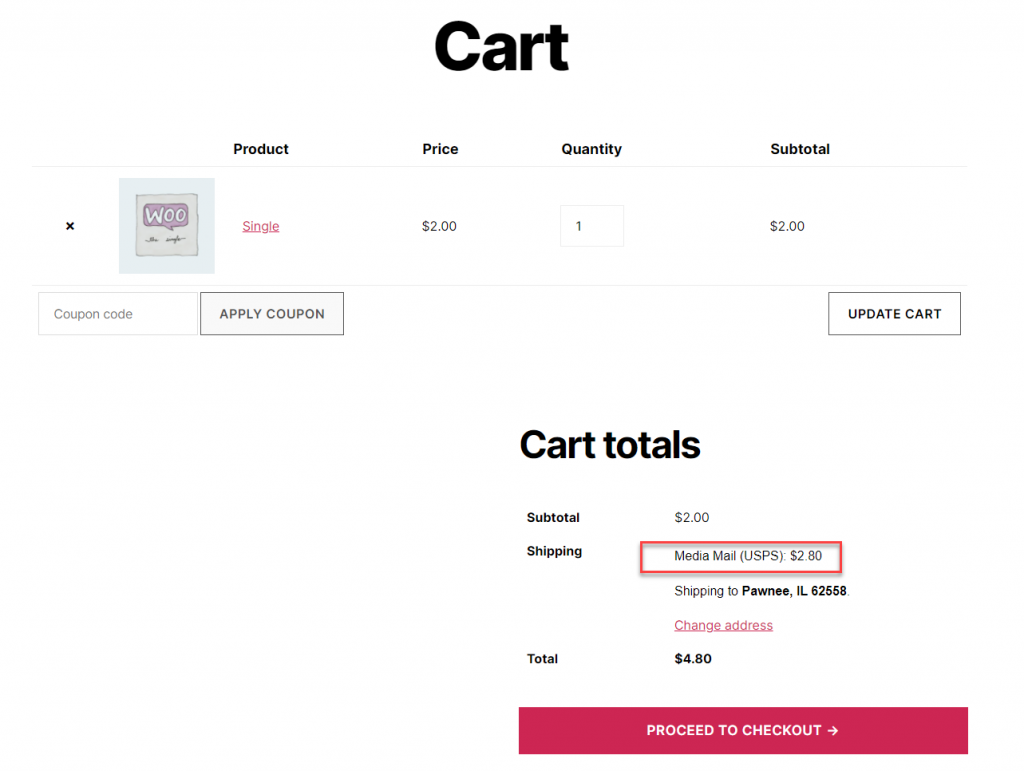Click the Total amount $4.80

(x=693, y=659)
